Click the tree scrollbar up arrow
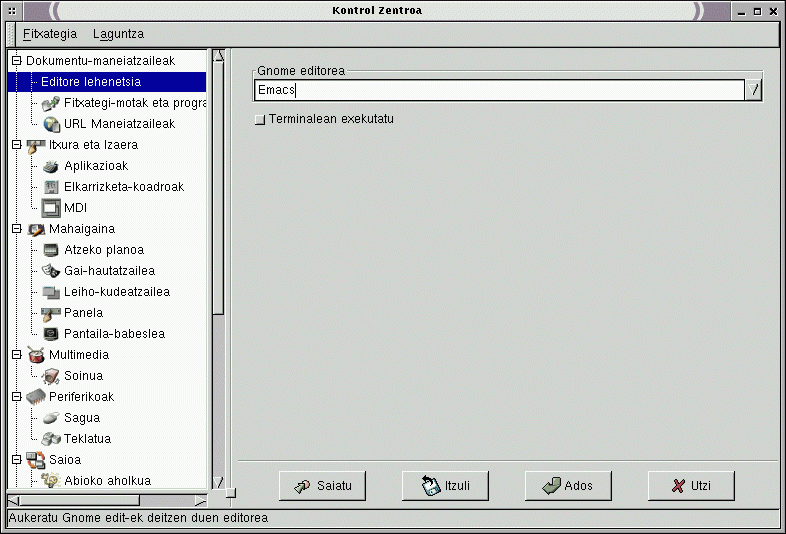786x534 pixels. (x=219, y=56)
